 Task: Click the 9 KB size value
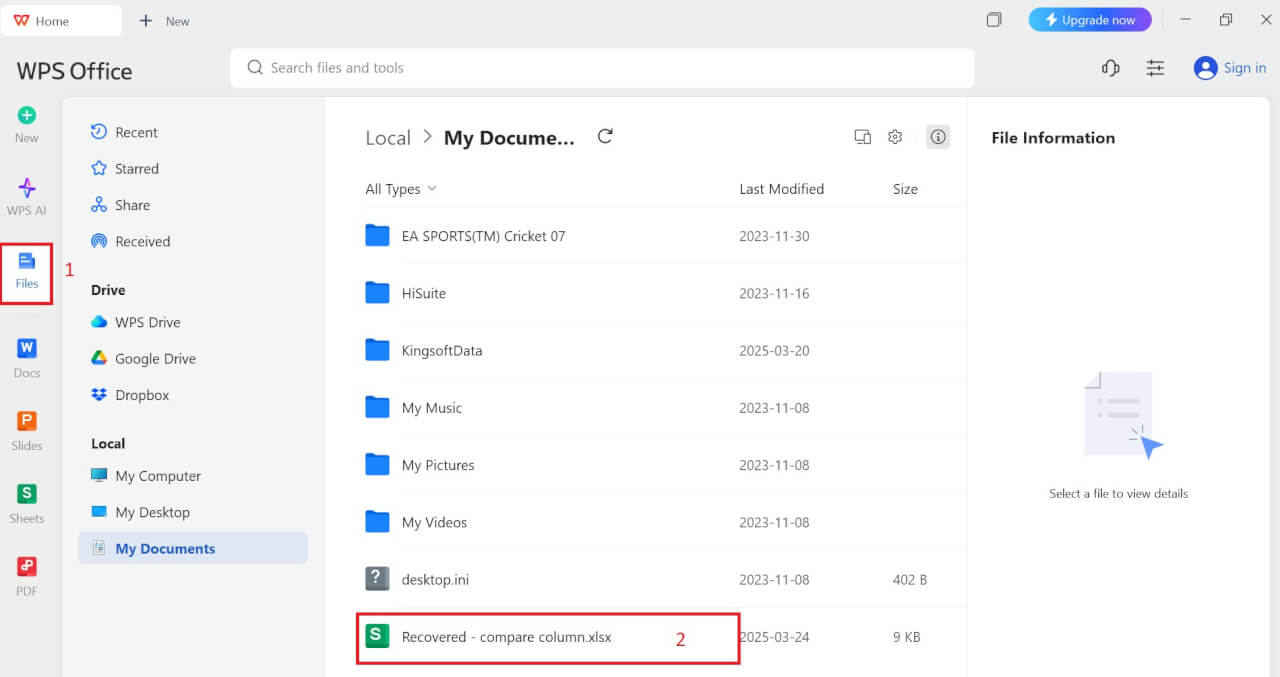click(x=906, y=637)
